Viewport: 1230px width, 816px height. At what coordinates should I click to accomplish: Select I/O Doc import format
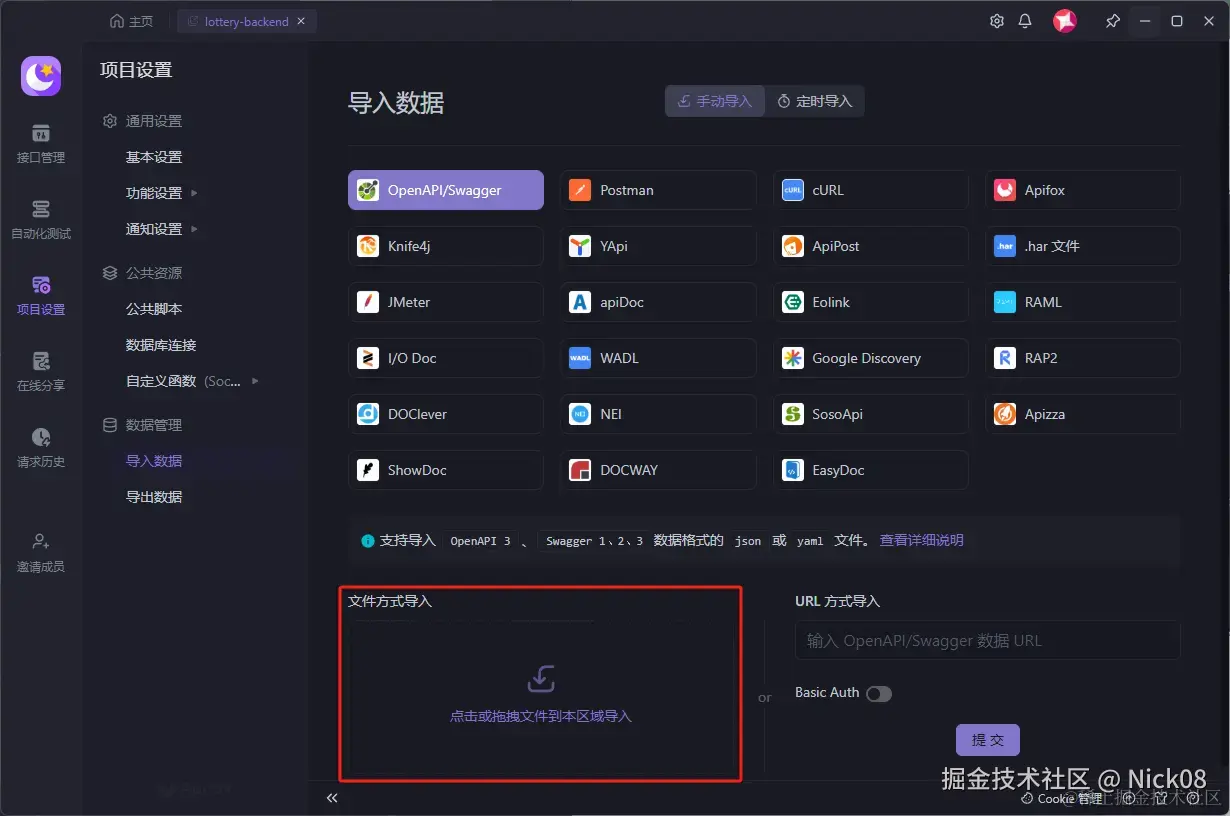[x=446, y=358]
